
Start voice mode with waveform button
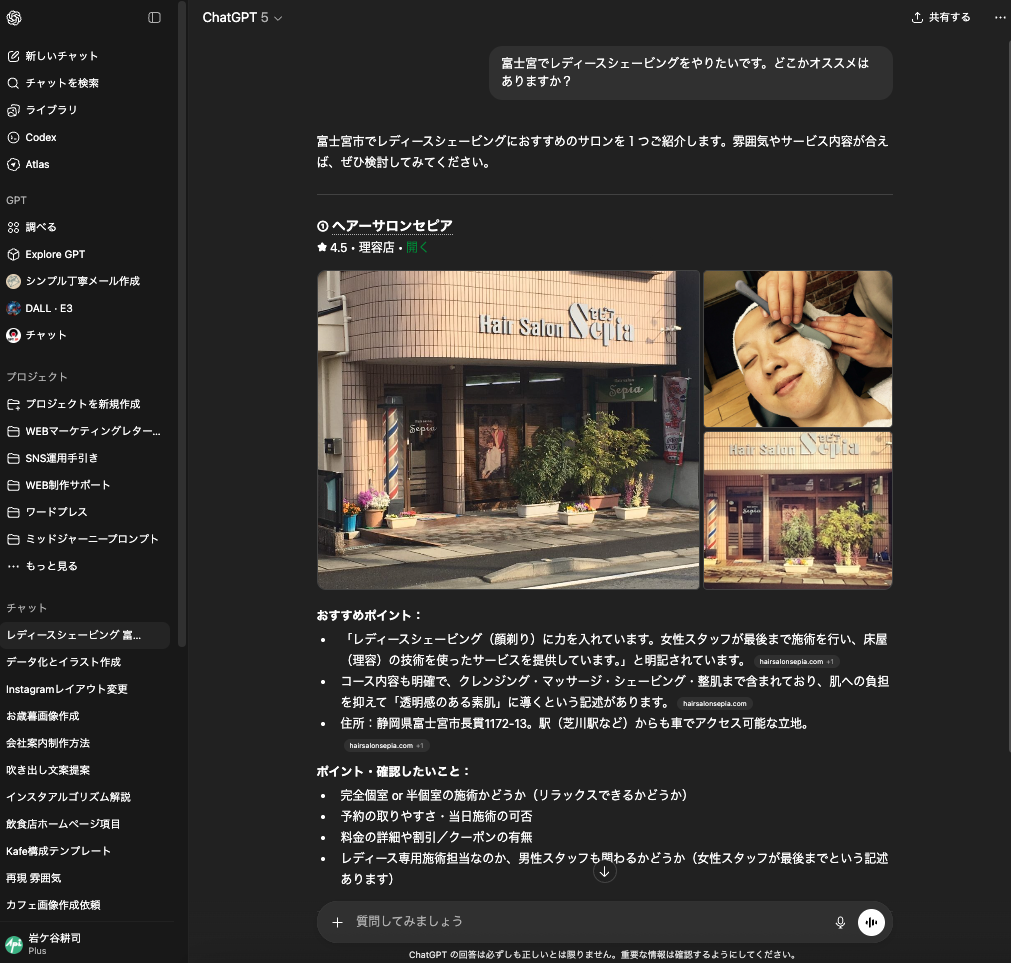click(x=871, y=922)
